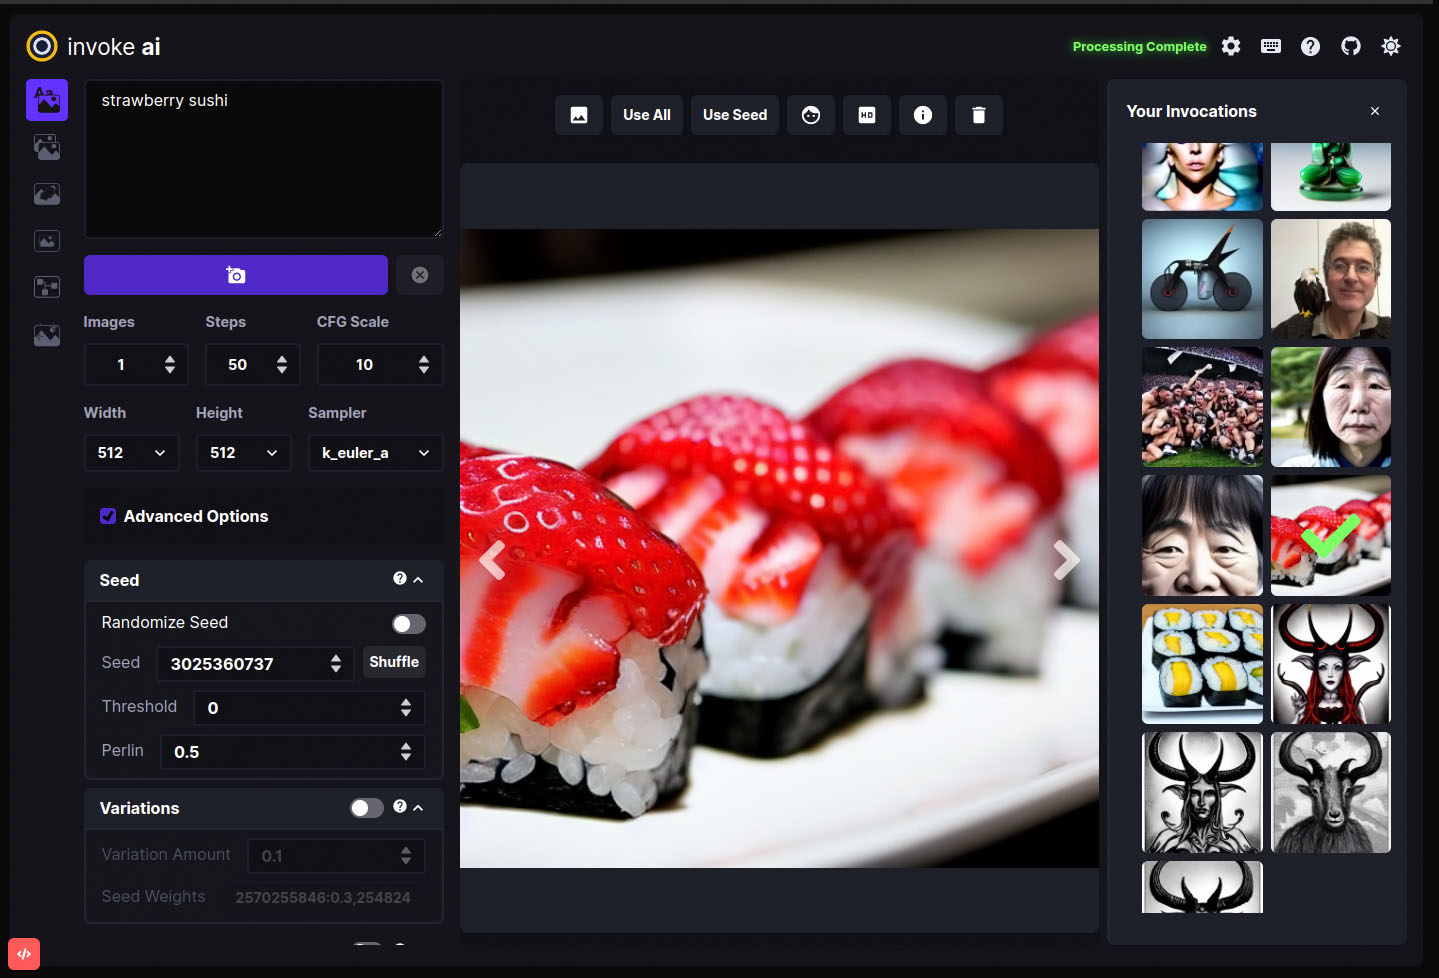Open the red code console button
The height and width of the screenshot is (978, 1439).
tap(24, 954)
